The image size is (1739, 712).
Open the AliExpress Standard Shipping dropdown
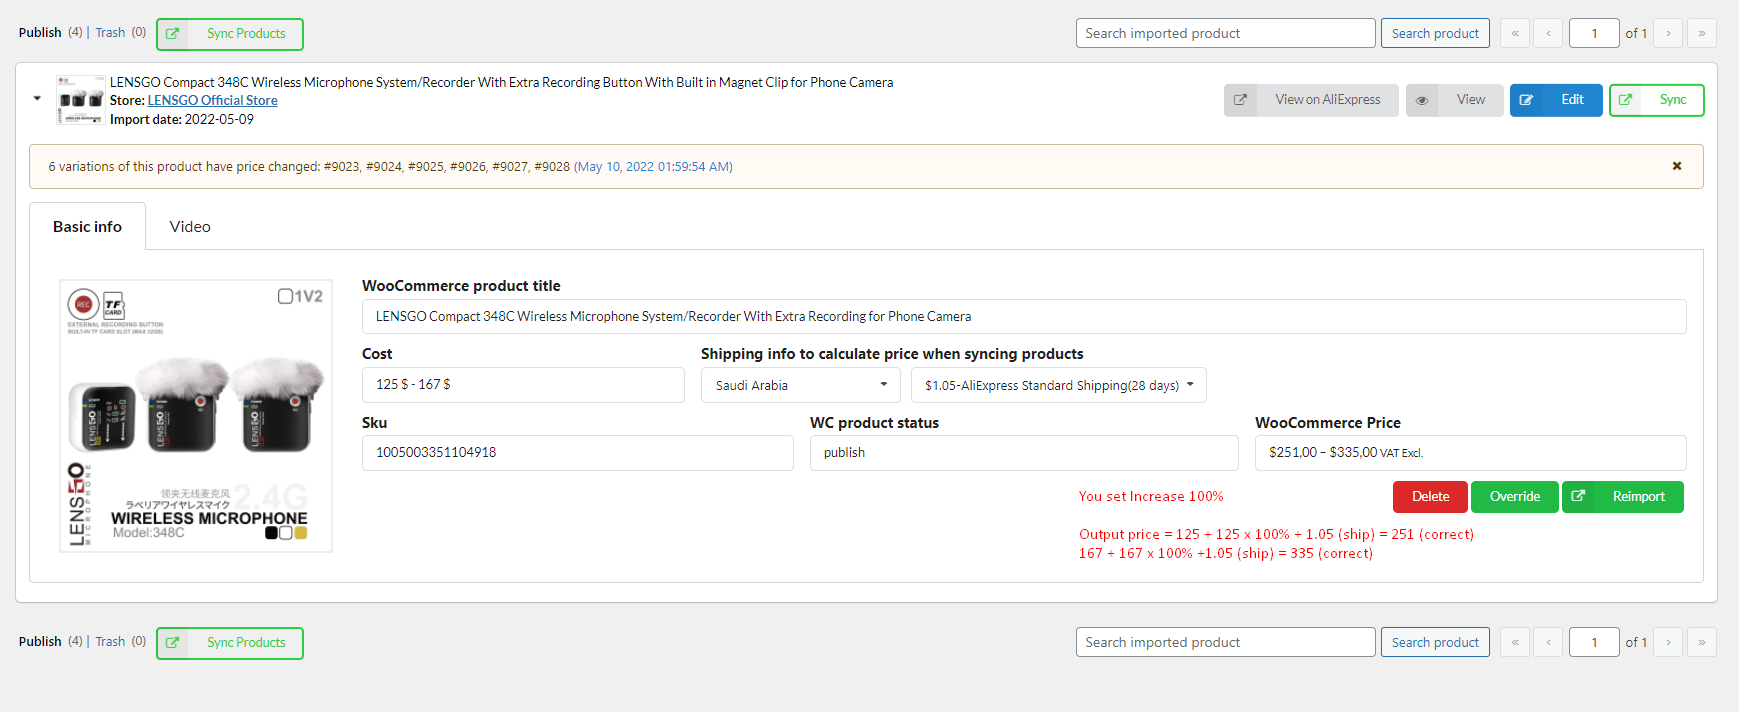click(1058, 385)
